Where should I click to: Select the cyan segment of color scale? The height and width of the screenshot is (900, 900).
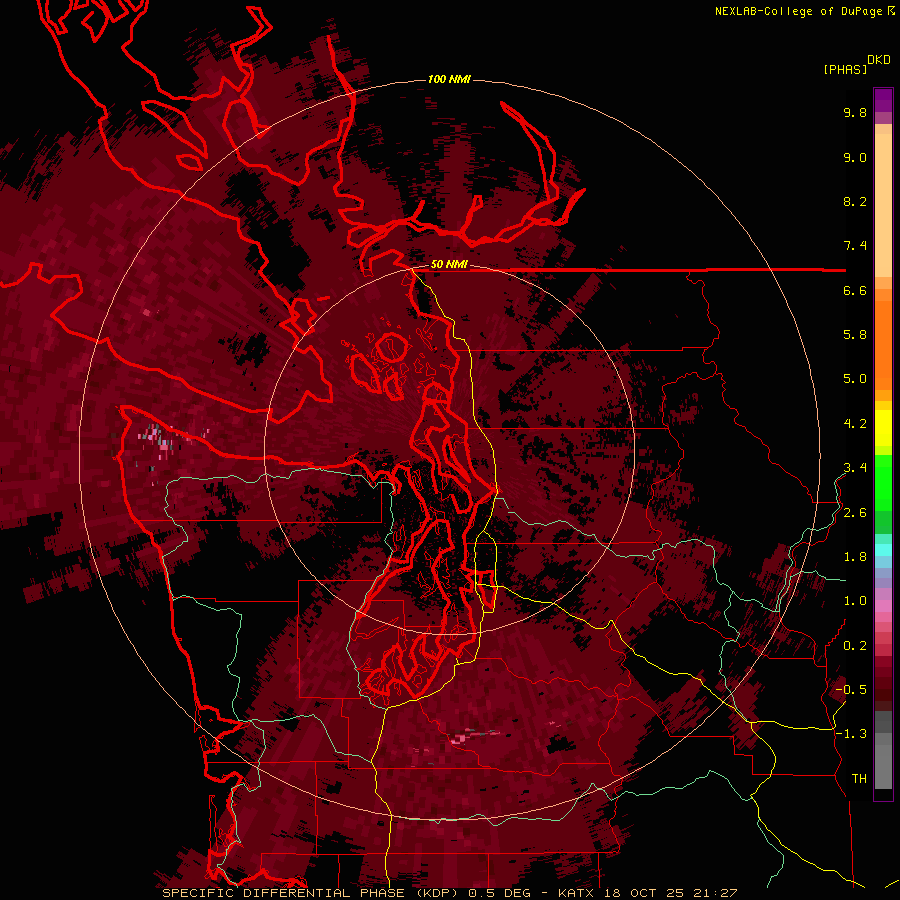point(883,549)
